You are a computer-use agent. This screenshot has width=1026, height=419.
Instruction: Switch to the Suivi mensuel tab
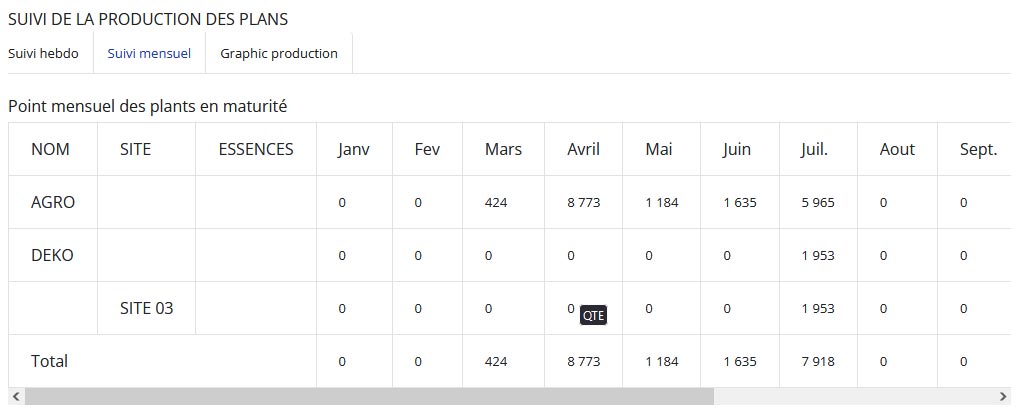149,54
